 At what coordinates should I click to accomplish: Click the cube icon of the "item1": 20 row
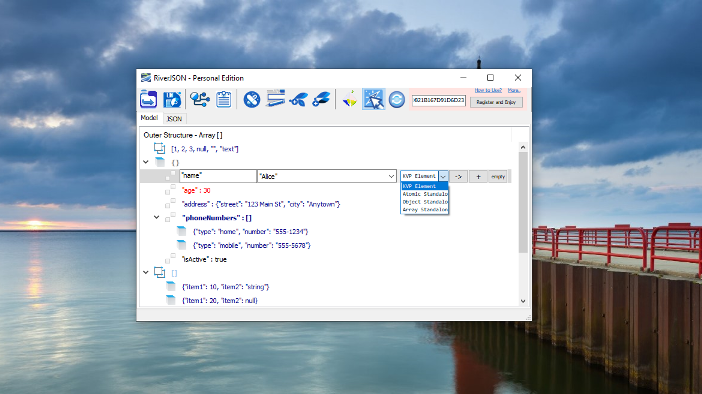click(171, 300)
